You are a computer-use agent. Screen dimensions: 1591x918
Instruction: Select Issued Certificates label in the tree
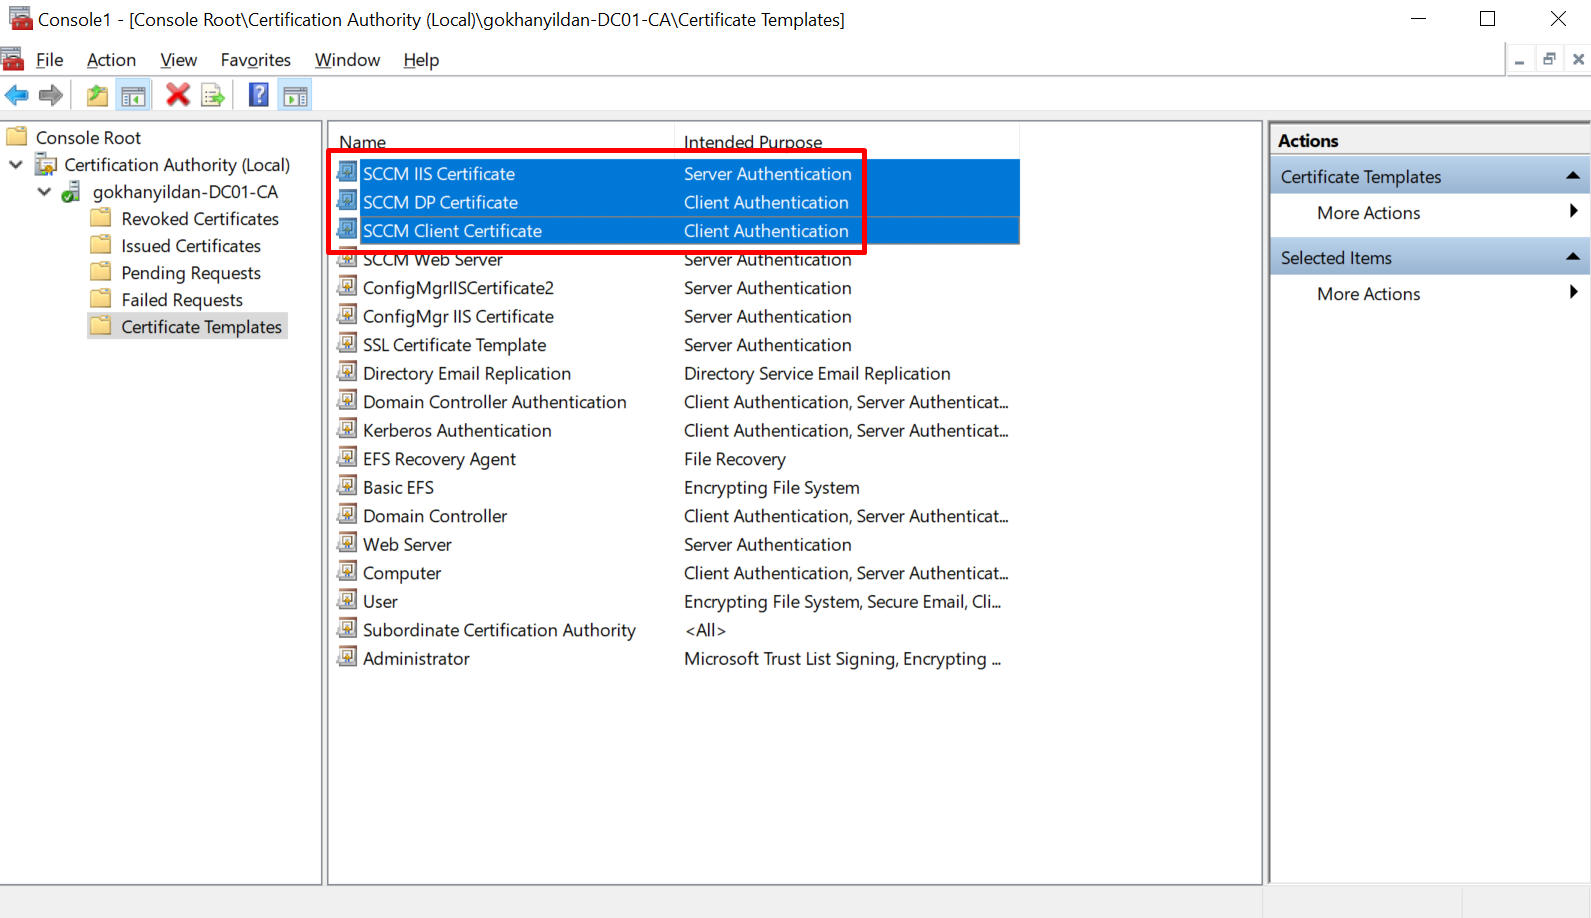click(x=191, y=246)
